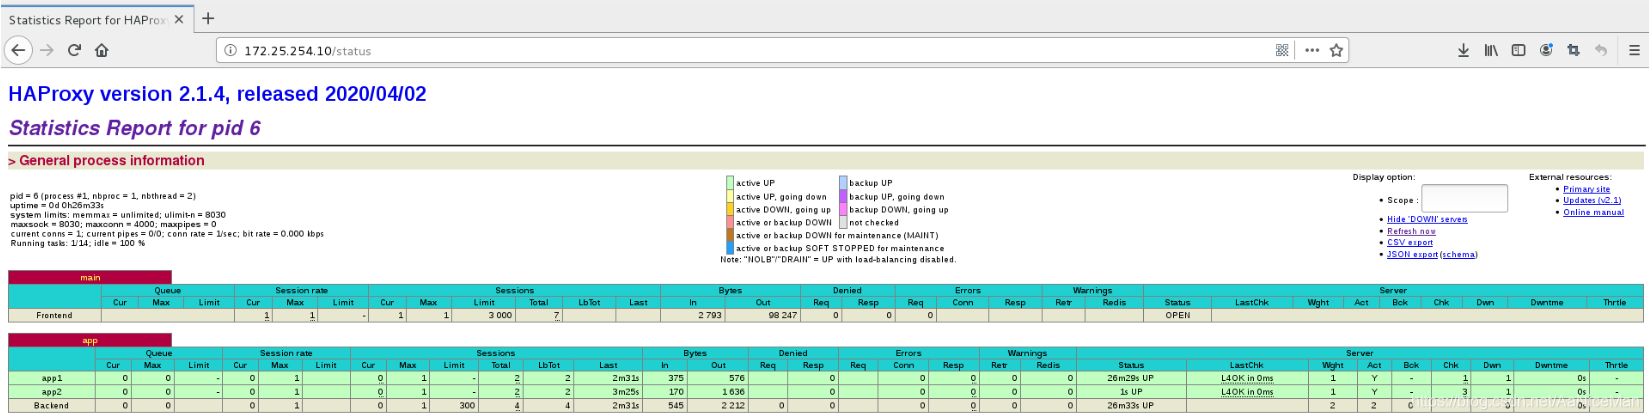This screenshot has width=1649, height=420.
Task: Select the app1 server row name
Action: pyautogui.click(x=52, y=378)
